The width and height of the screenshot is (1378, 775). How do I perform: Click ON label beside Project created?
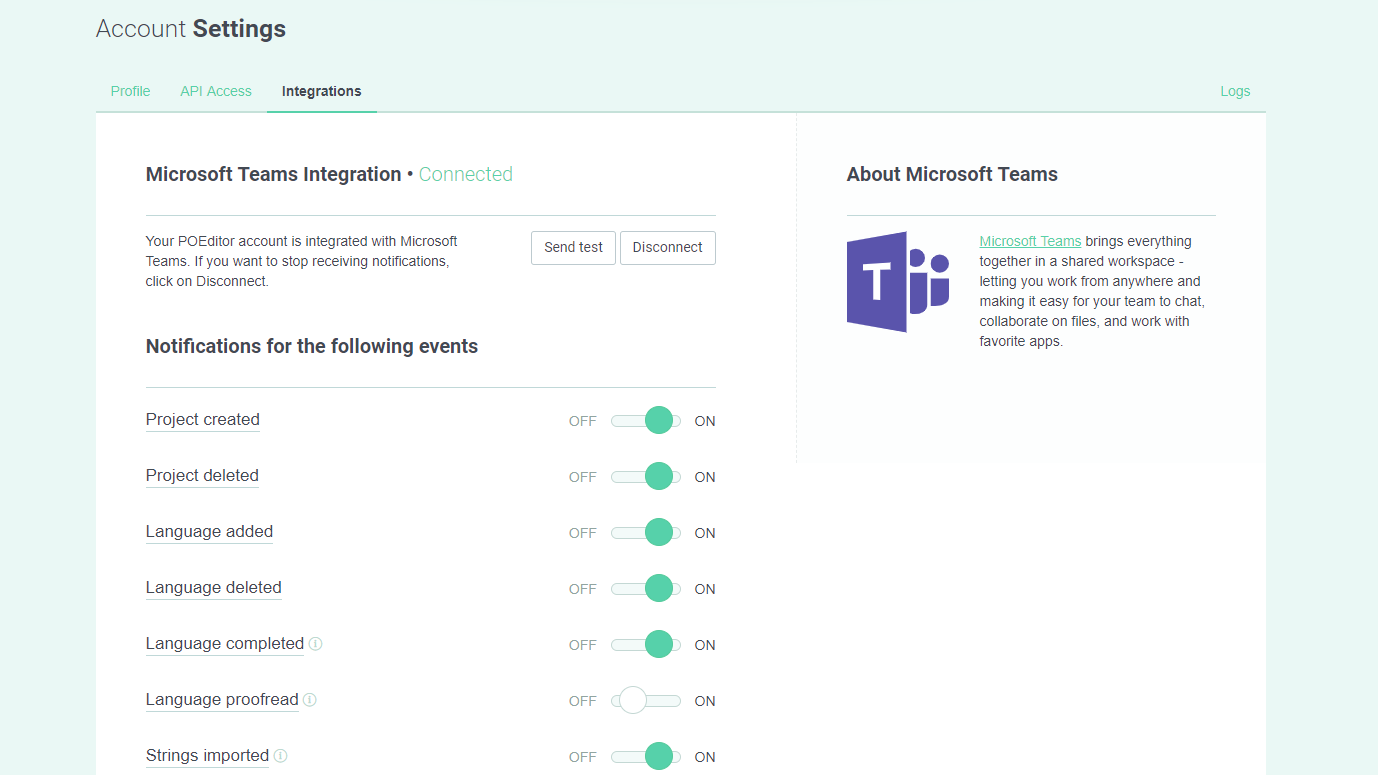click(x=705, y=421)
